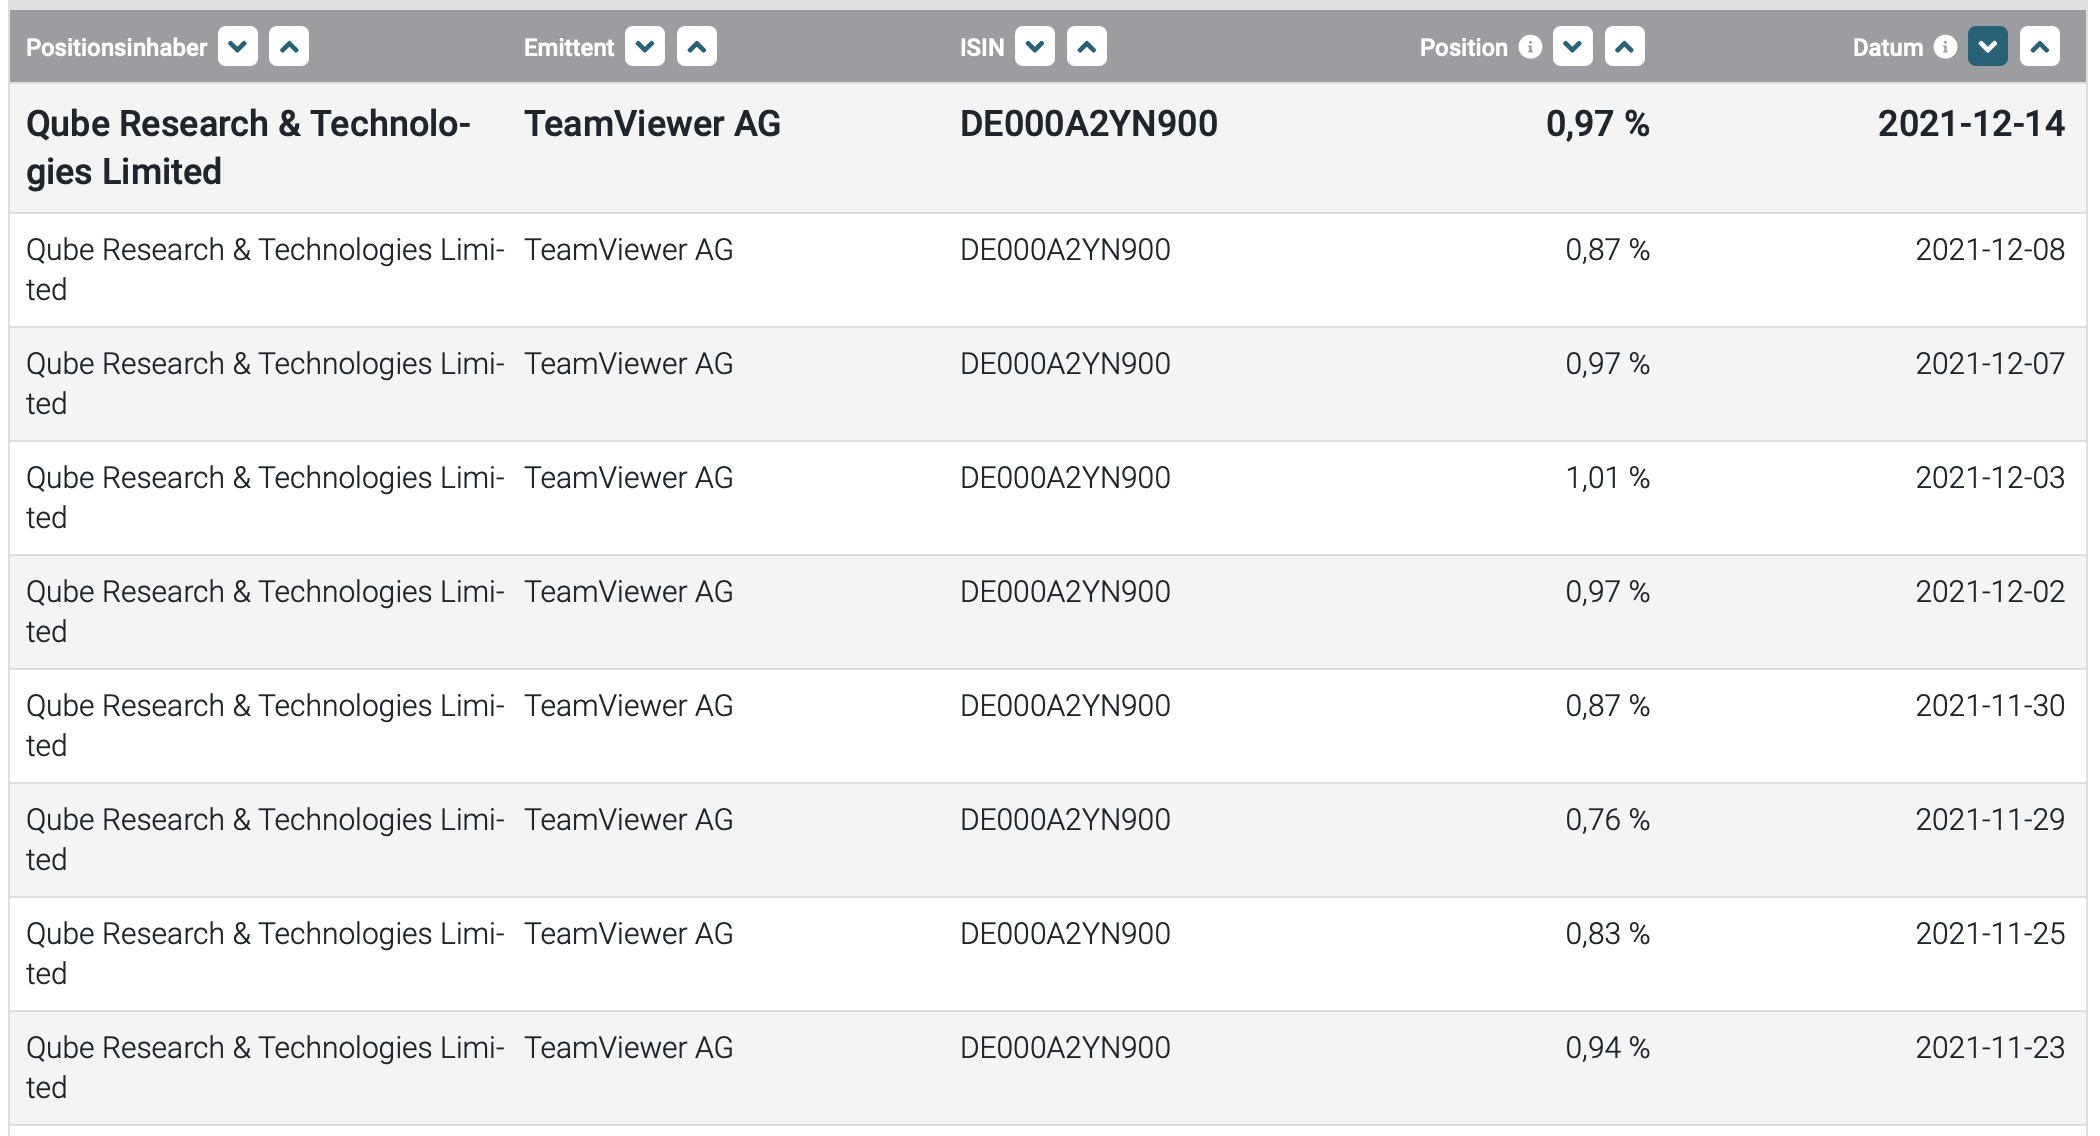Viewport: 2100px width, 1136px height.
Task: Click TeamViewer AG in the 2021-11-25 row
Action: (629, 934)
